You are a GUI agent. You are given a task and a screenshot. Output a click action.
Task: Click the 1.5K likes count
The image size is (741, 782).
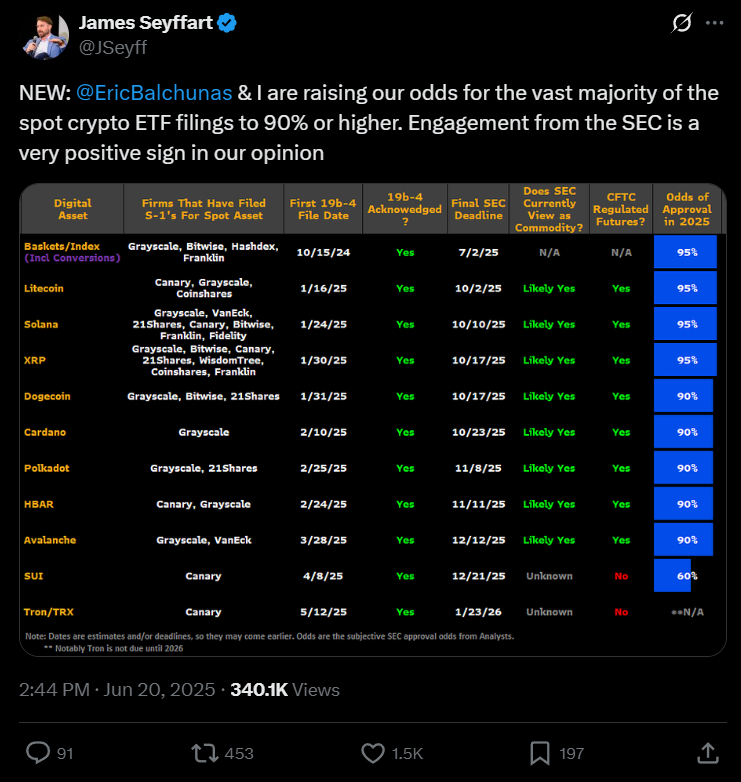point(406,753)
